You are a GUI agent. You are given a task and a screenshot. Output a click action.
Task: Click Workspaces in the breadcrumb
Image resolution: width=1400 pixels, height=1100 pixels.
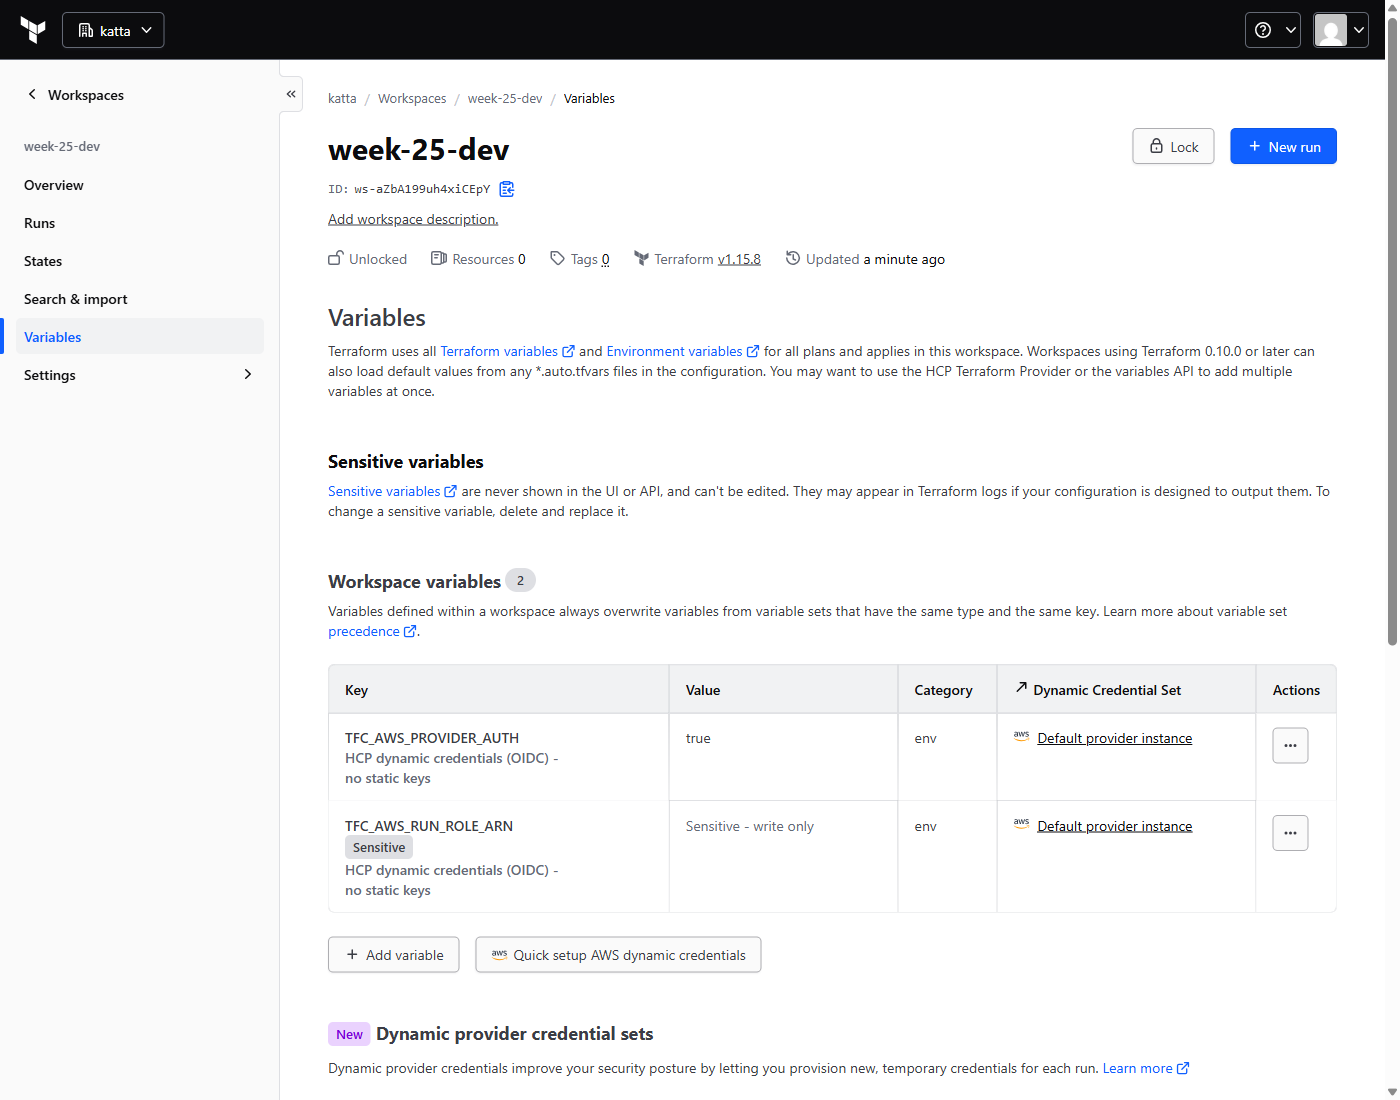click(x=412, y=98)
